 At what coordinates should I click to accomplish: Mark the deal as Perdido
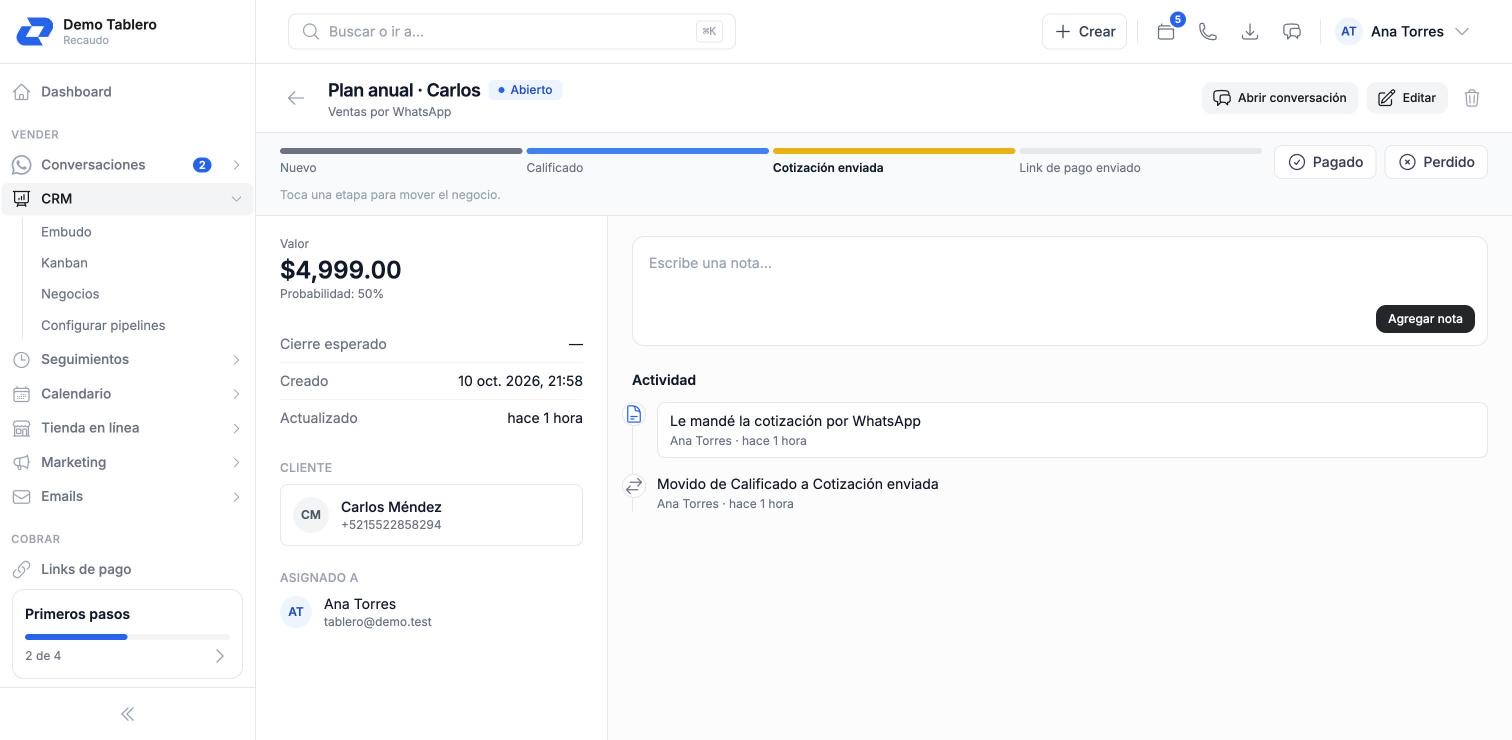pyautogui.click(x=1436, y=162)
